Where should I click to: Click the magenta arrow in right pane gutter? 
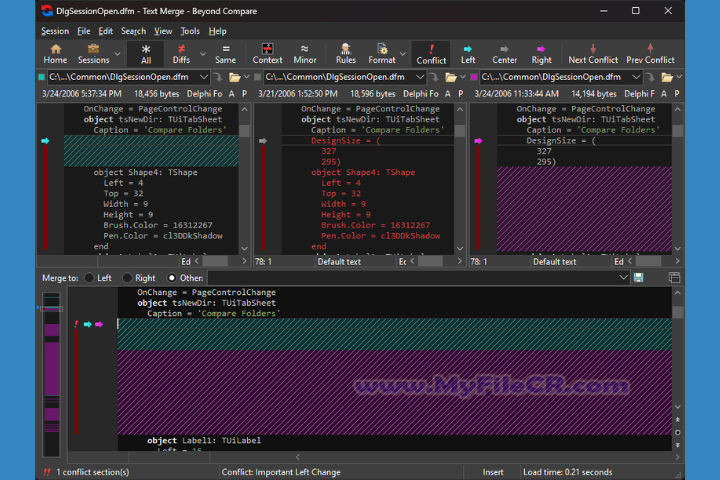[x=478, y=141]
